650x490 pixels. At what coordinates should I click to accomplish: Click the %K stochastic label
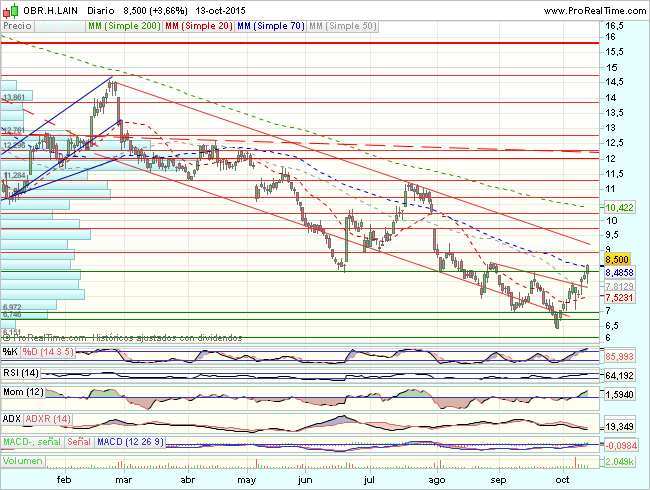(10, 351)
